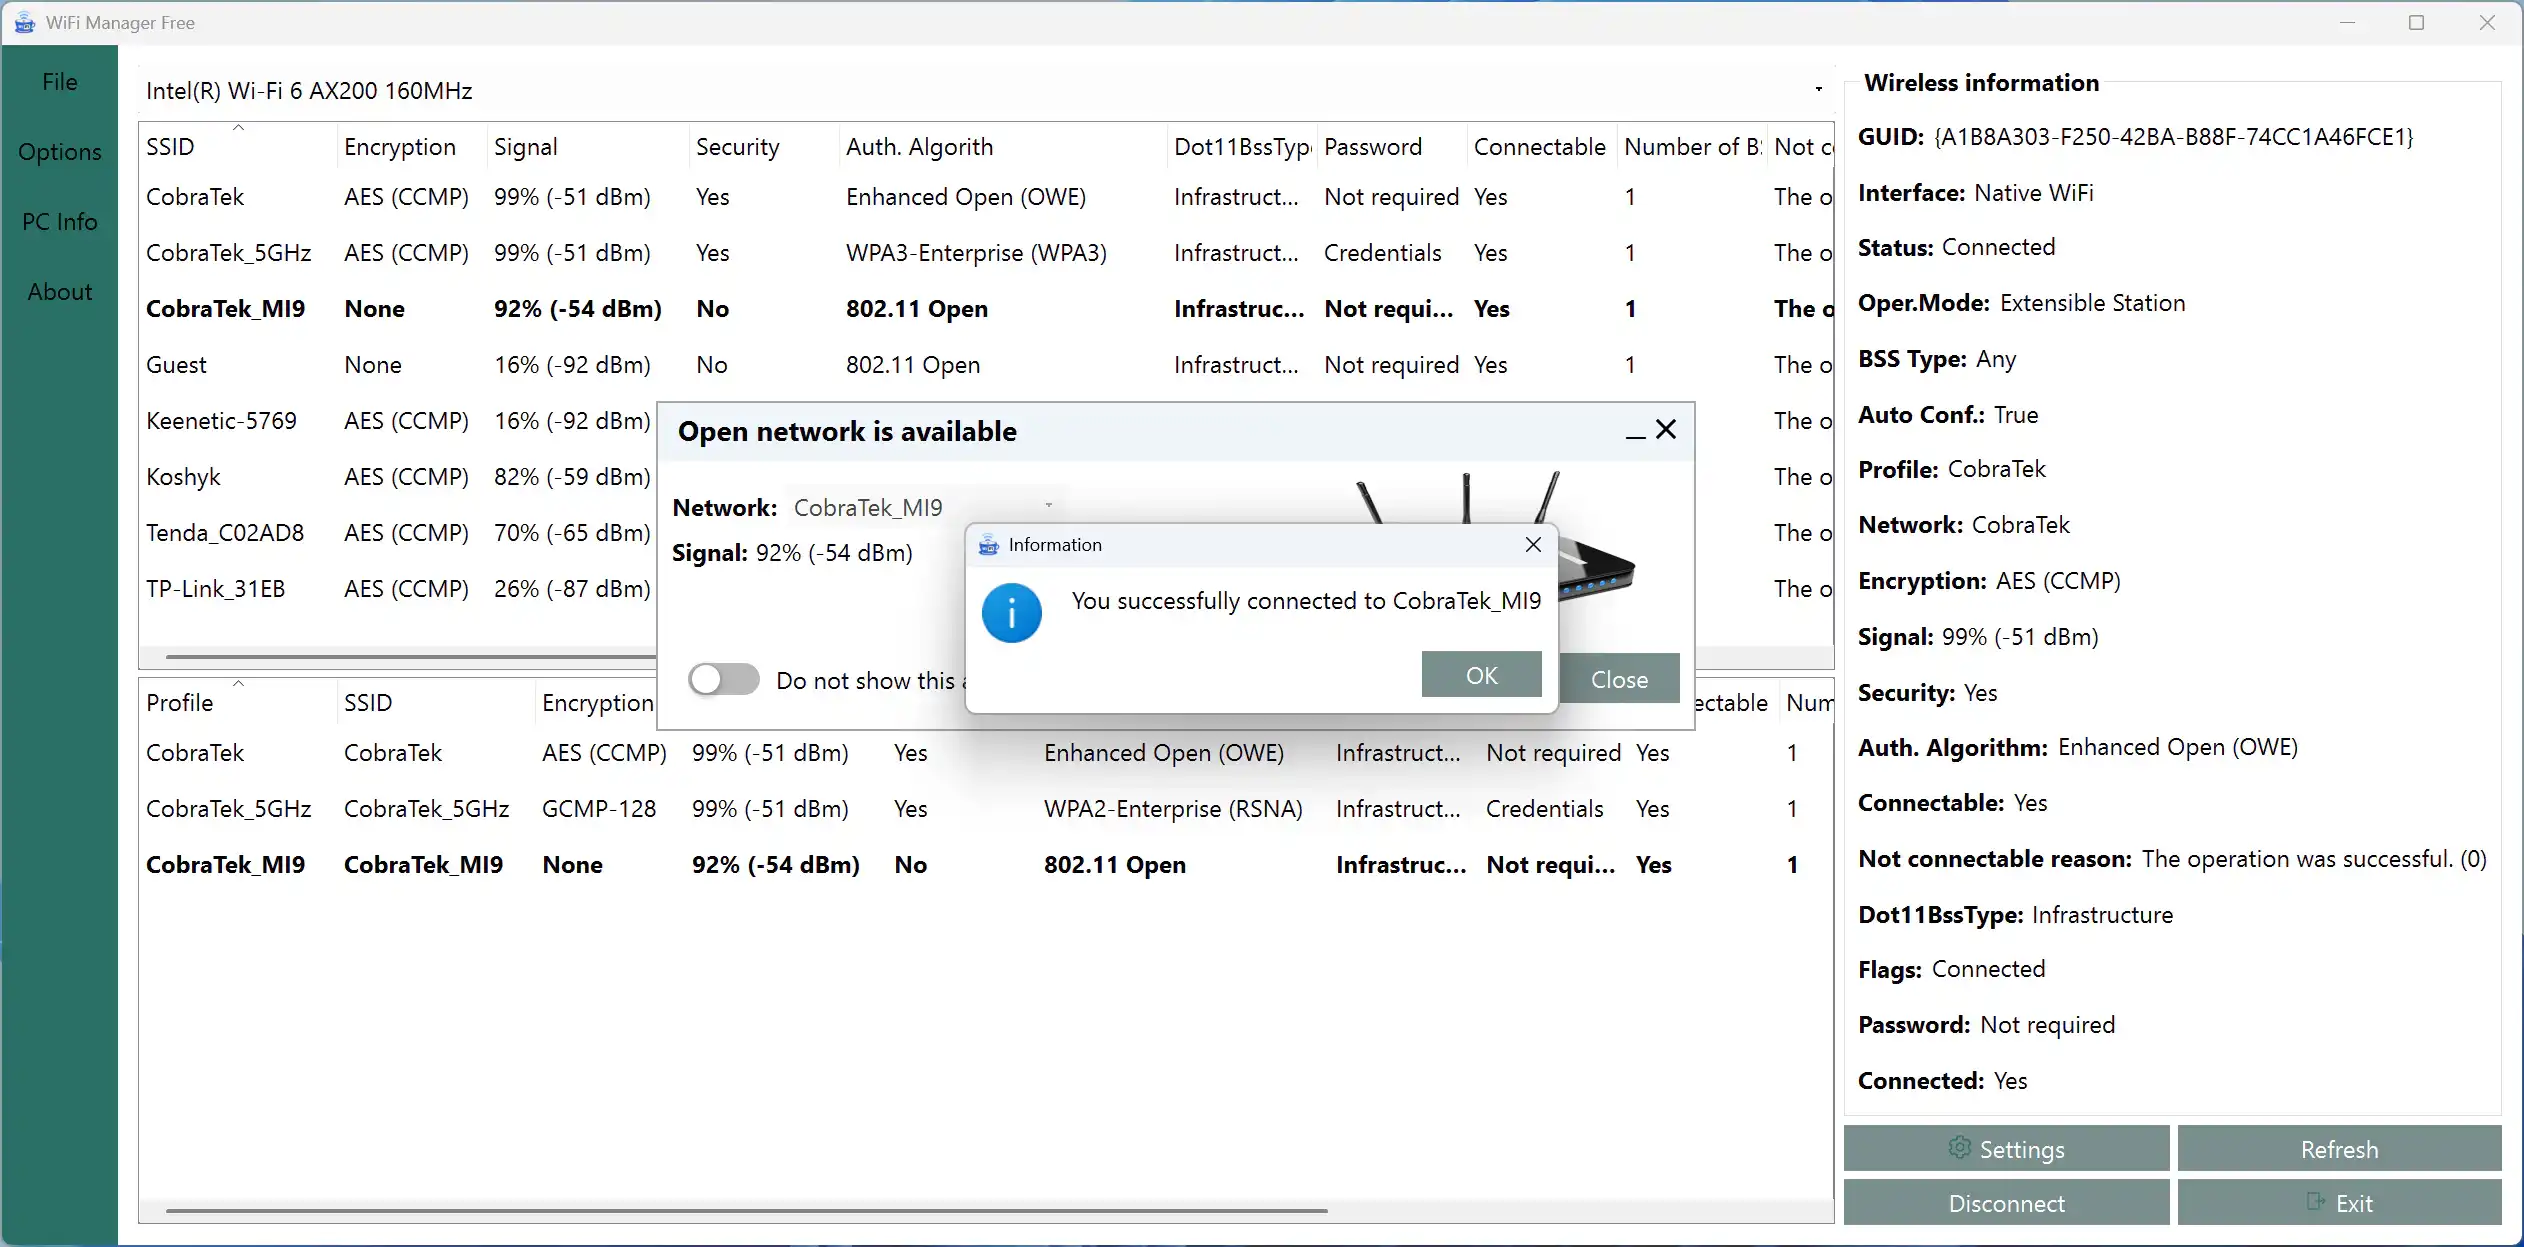The width and height of the screenshot is (2524, 1247).
Task: Click the profiles list horizontal scrollbar
Action: [x=746, y=1211]
